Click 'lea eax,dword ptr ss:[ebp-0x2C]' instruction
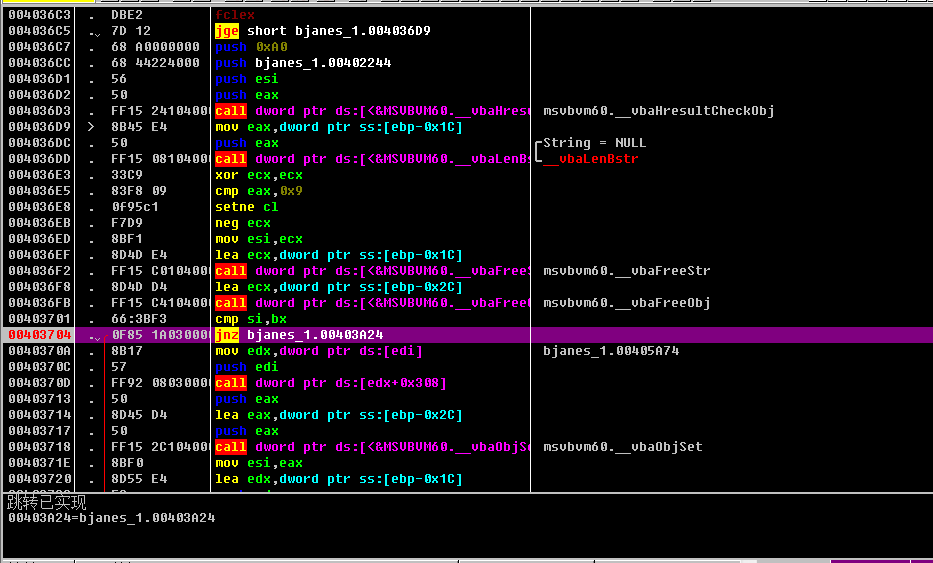This screenshot has height=563, width=933. point(339,415)
